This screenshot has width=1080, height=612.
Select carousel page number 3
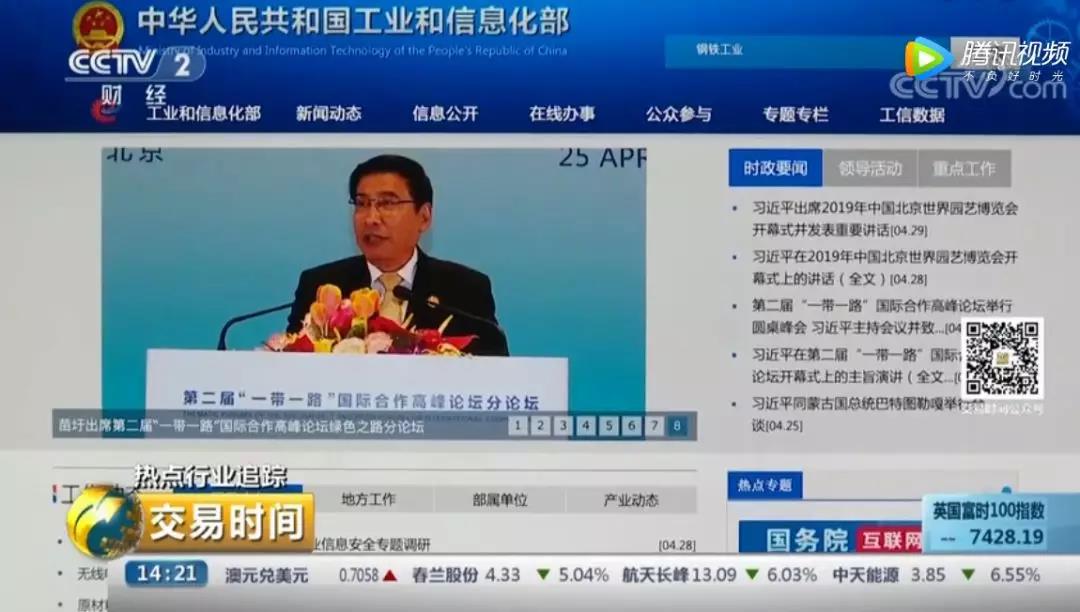coord(562,425)
